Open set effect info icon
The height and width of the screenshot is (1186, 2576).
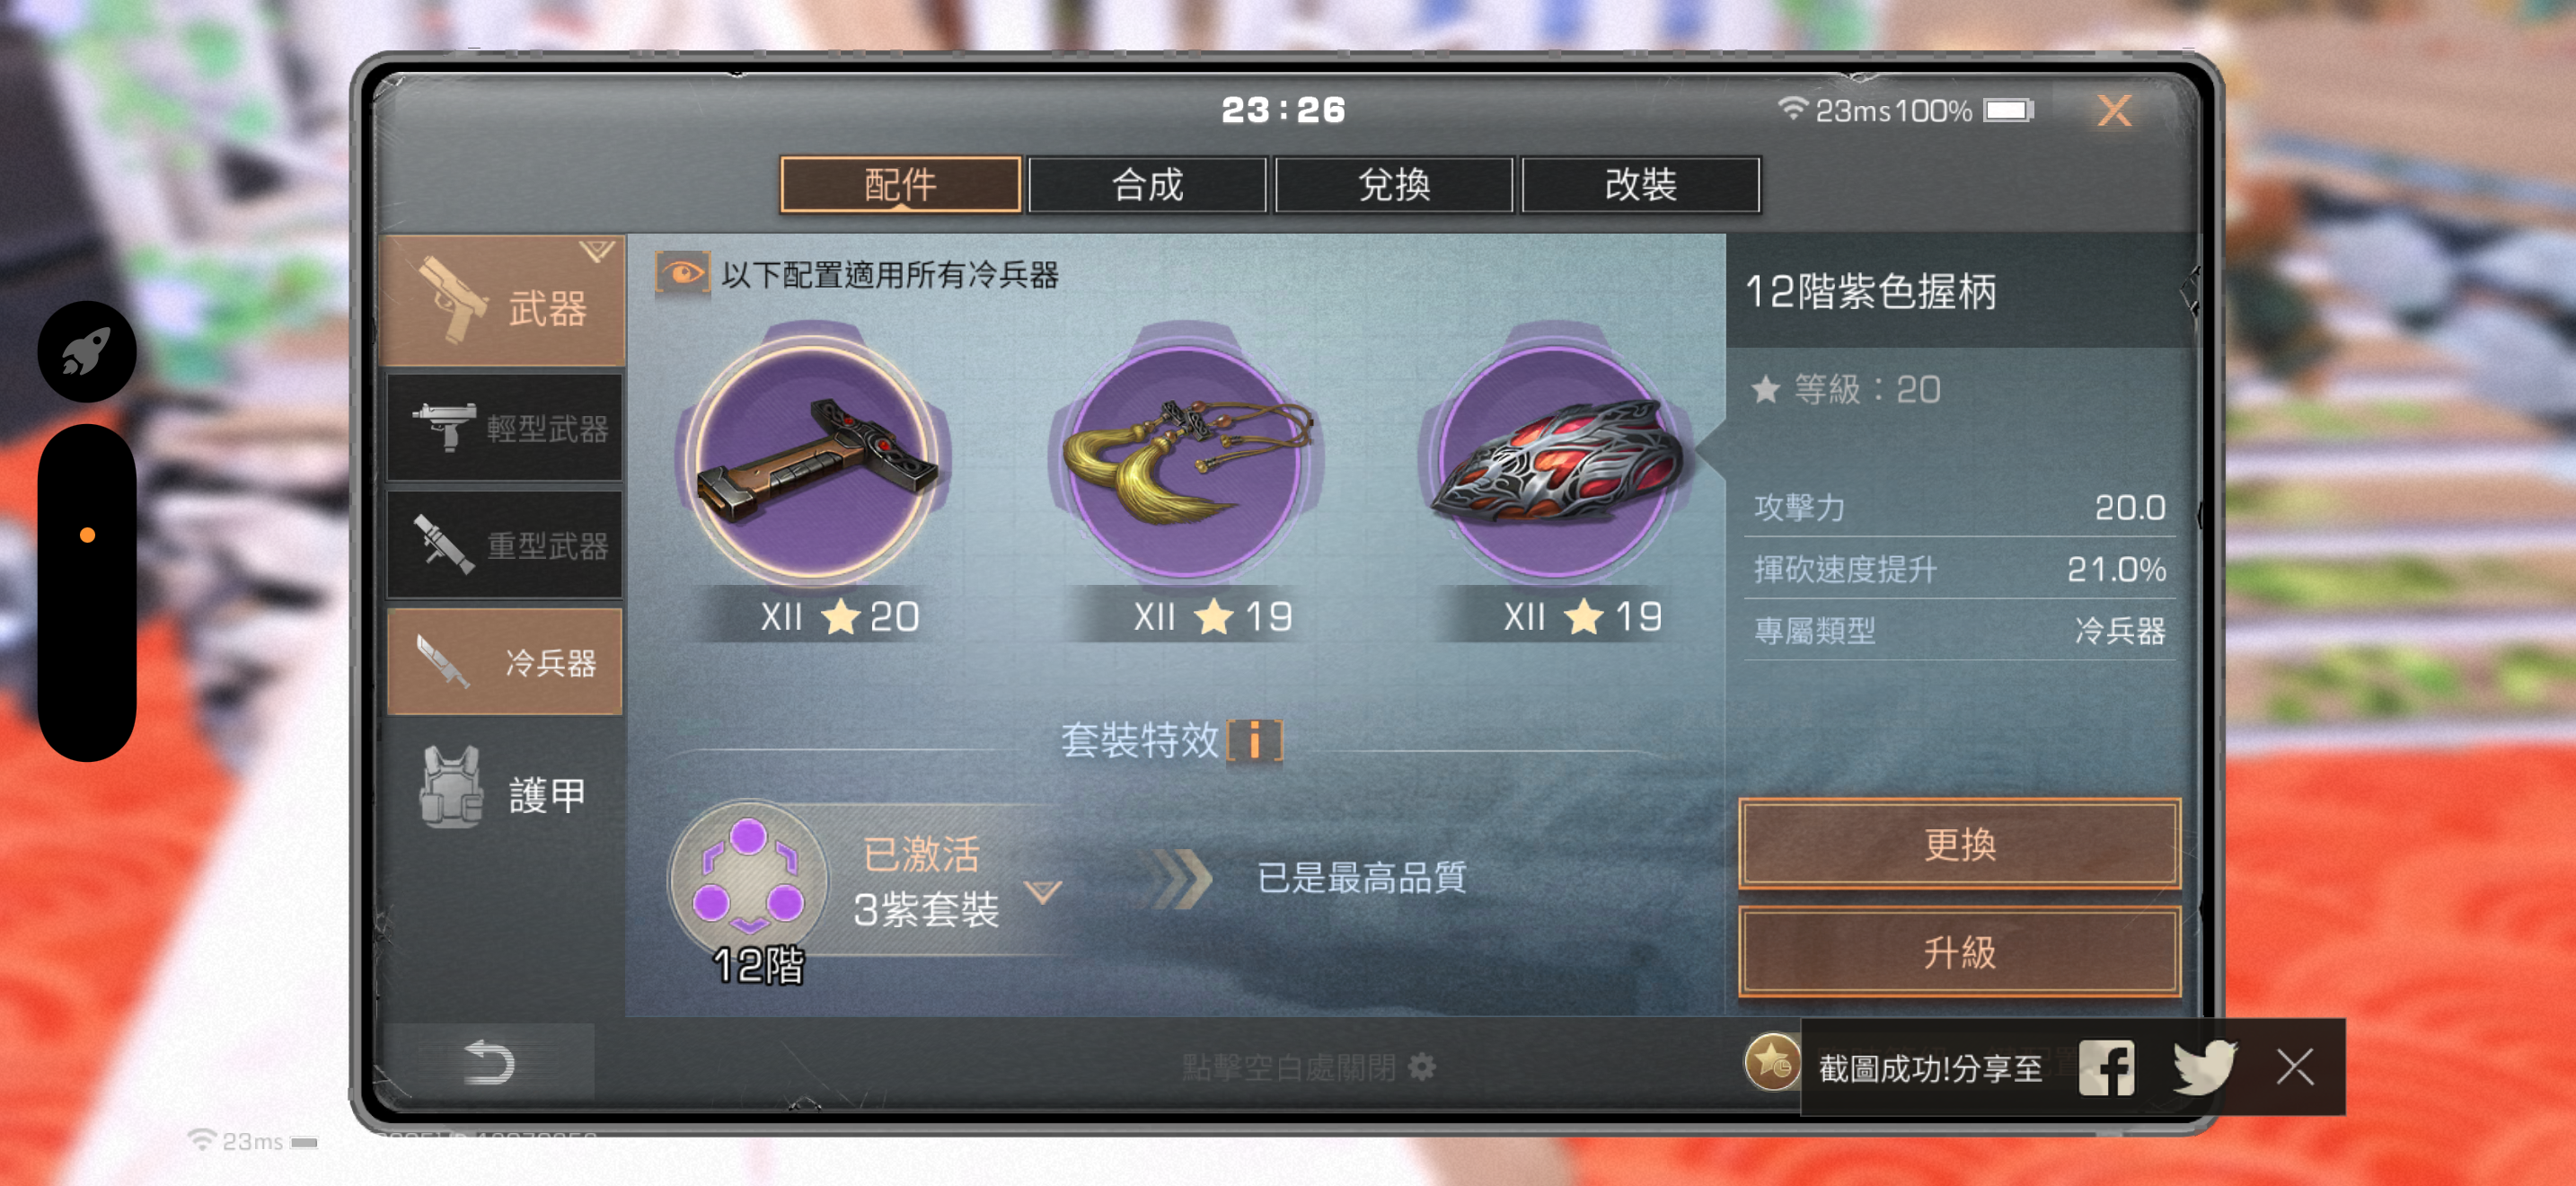1254,741
